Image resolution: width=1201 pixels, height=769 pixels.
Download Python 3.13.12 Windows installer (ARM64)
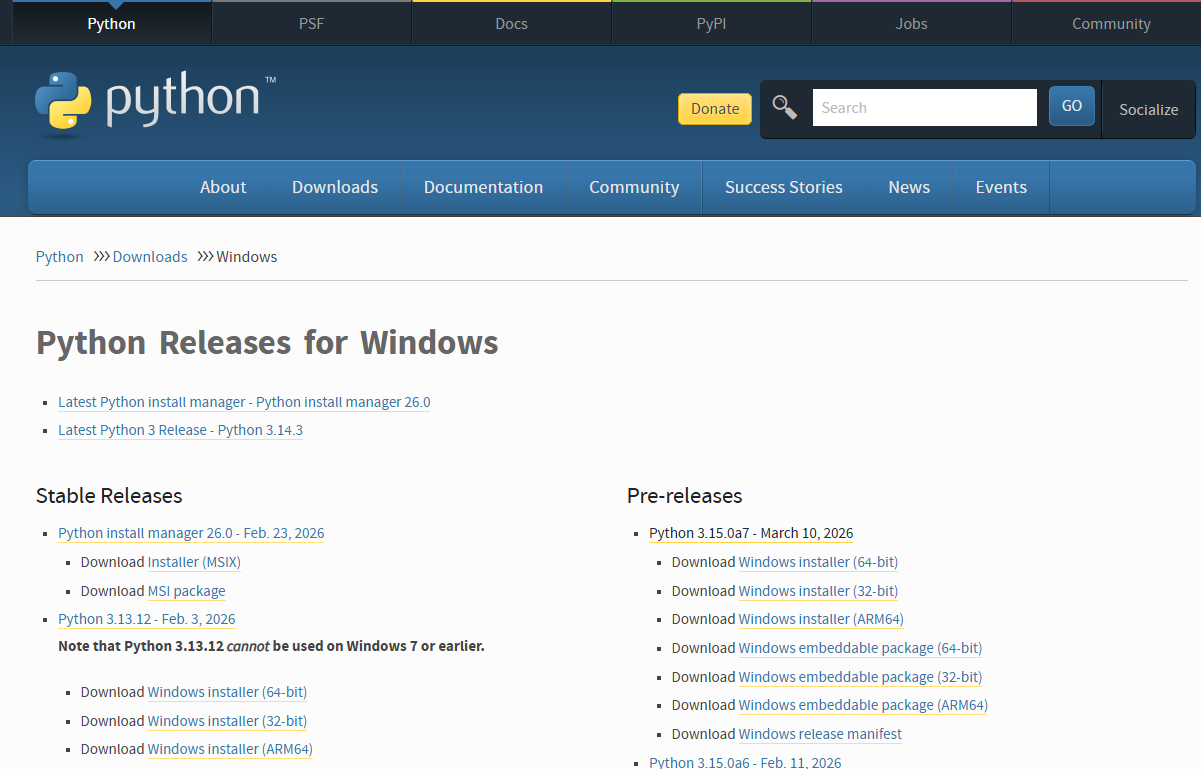(230, 749)
